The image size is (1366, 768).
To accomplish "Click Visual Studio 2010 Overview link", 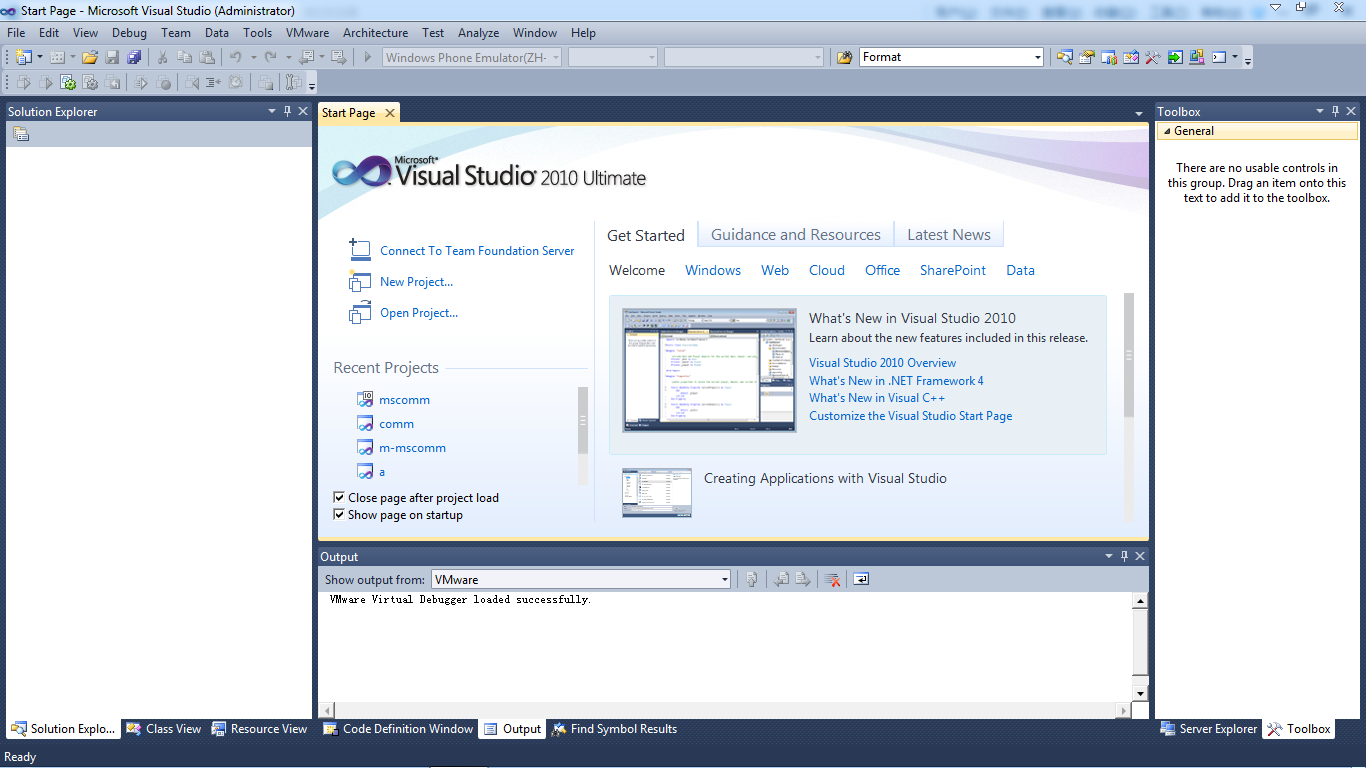I will tap(882, 363).
